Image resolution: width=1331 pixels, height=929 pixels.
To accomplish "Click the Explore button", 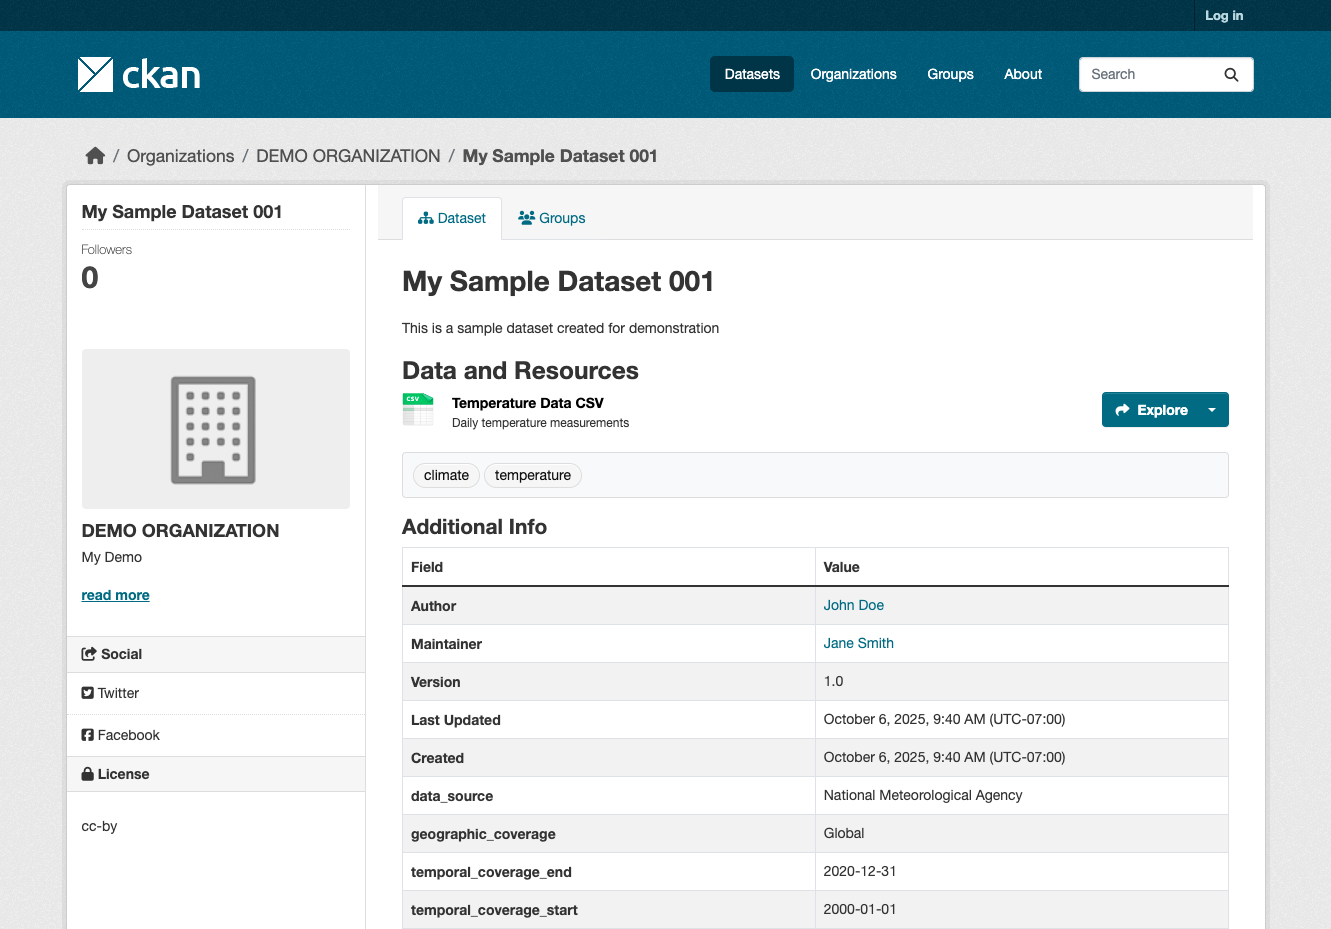I will [x=1151, y=410].
